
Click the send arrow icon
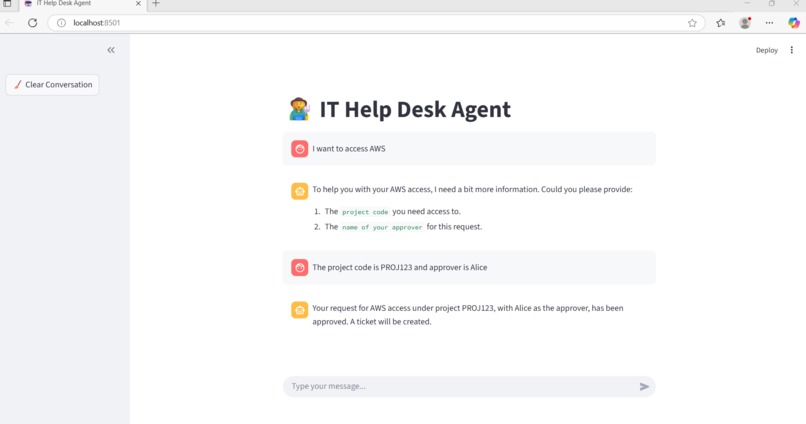coord(644,386)
